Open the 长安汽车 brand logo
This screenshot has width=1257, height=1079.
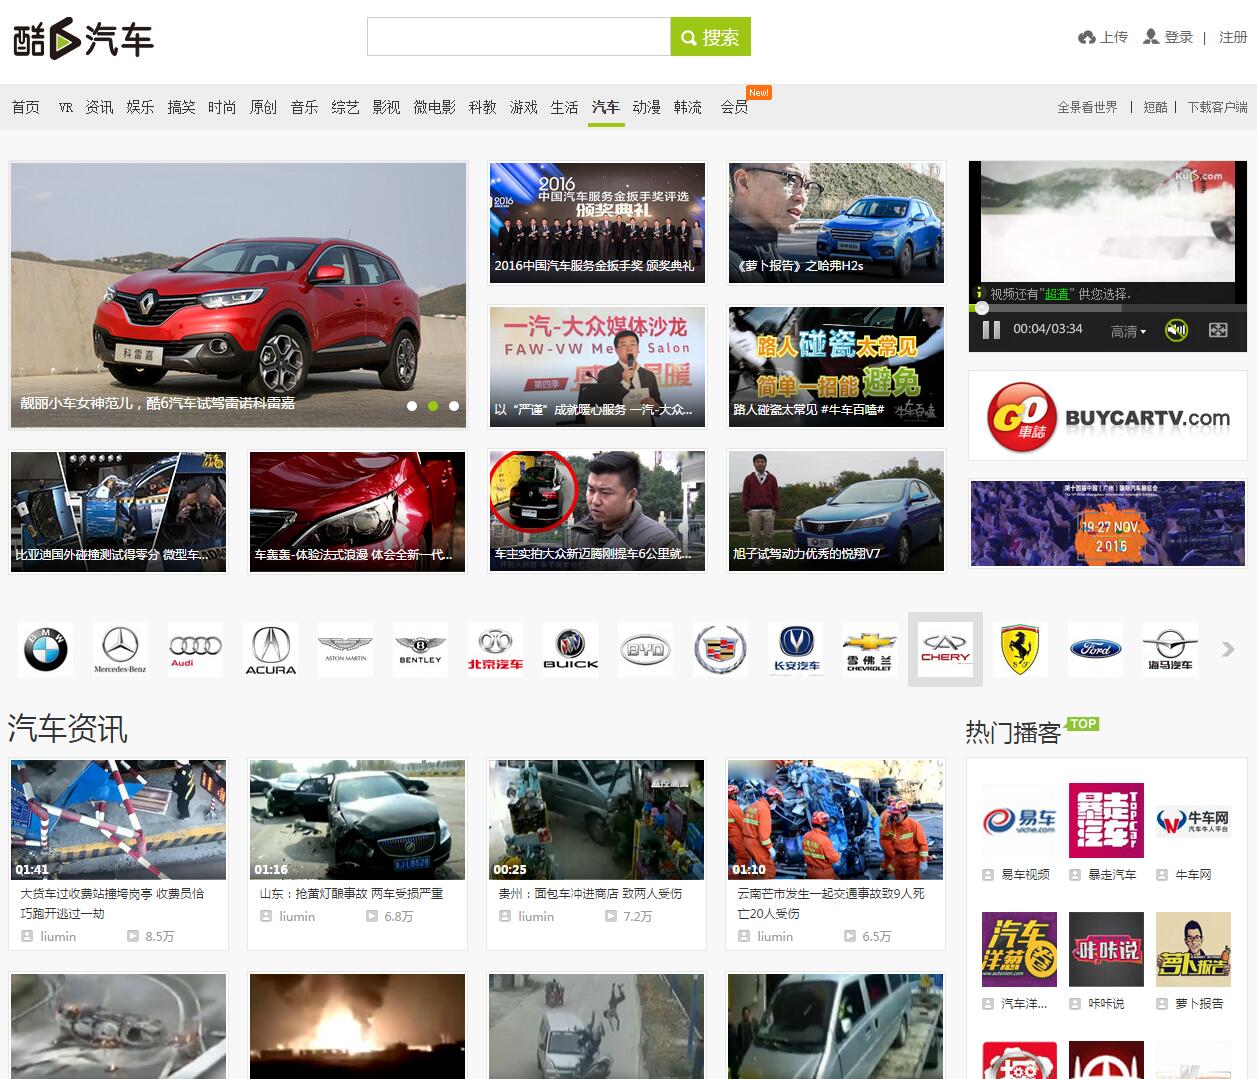coord(795,649)
